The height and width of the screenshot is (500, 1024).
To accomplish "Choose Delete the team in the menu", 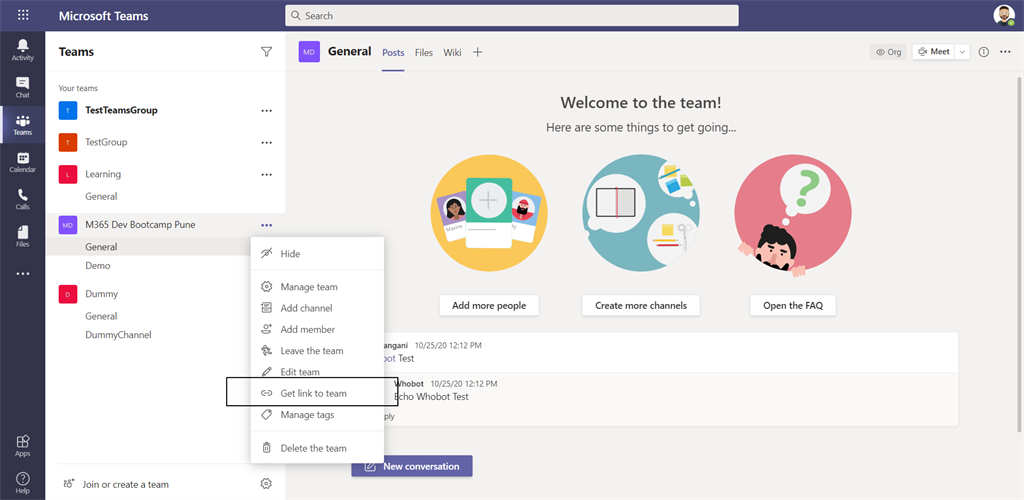I will pyautogui.click(x=317, y=448).
